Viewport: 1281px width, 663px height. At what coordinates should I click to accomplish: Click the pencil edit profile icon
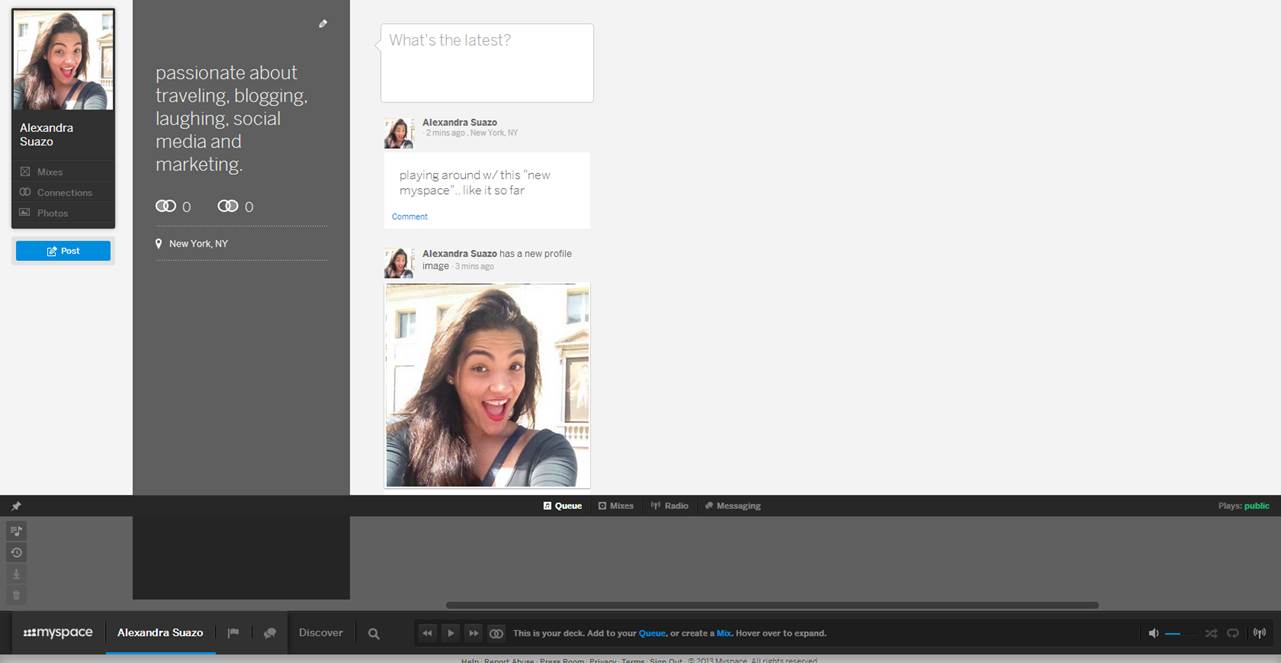coord(323,24)
